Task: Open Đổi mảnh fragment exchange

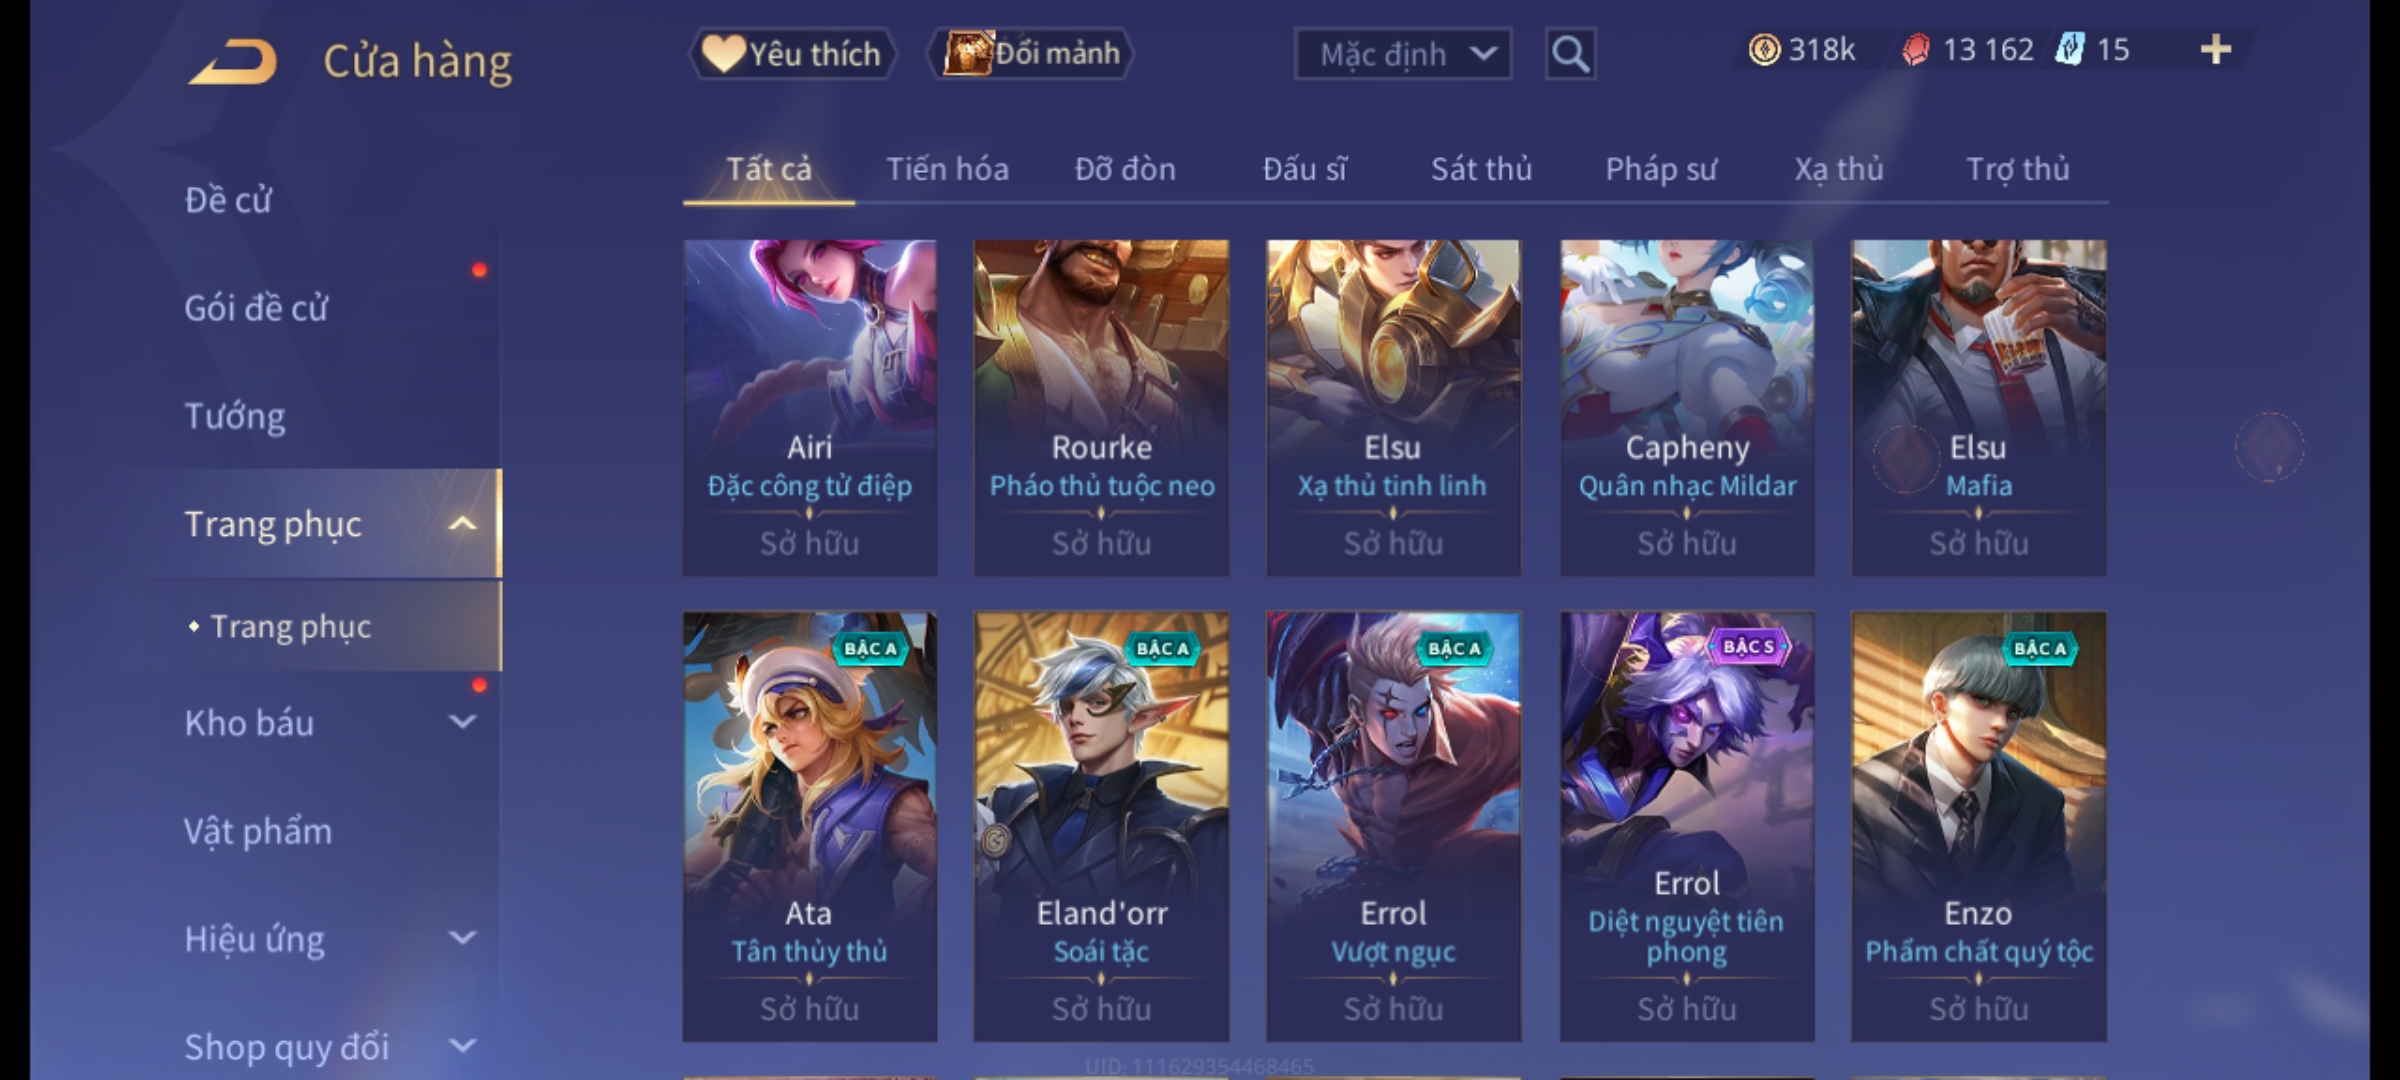Action: pos(1032,54)
